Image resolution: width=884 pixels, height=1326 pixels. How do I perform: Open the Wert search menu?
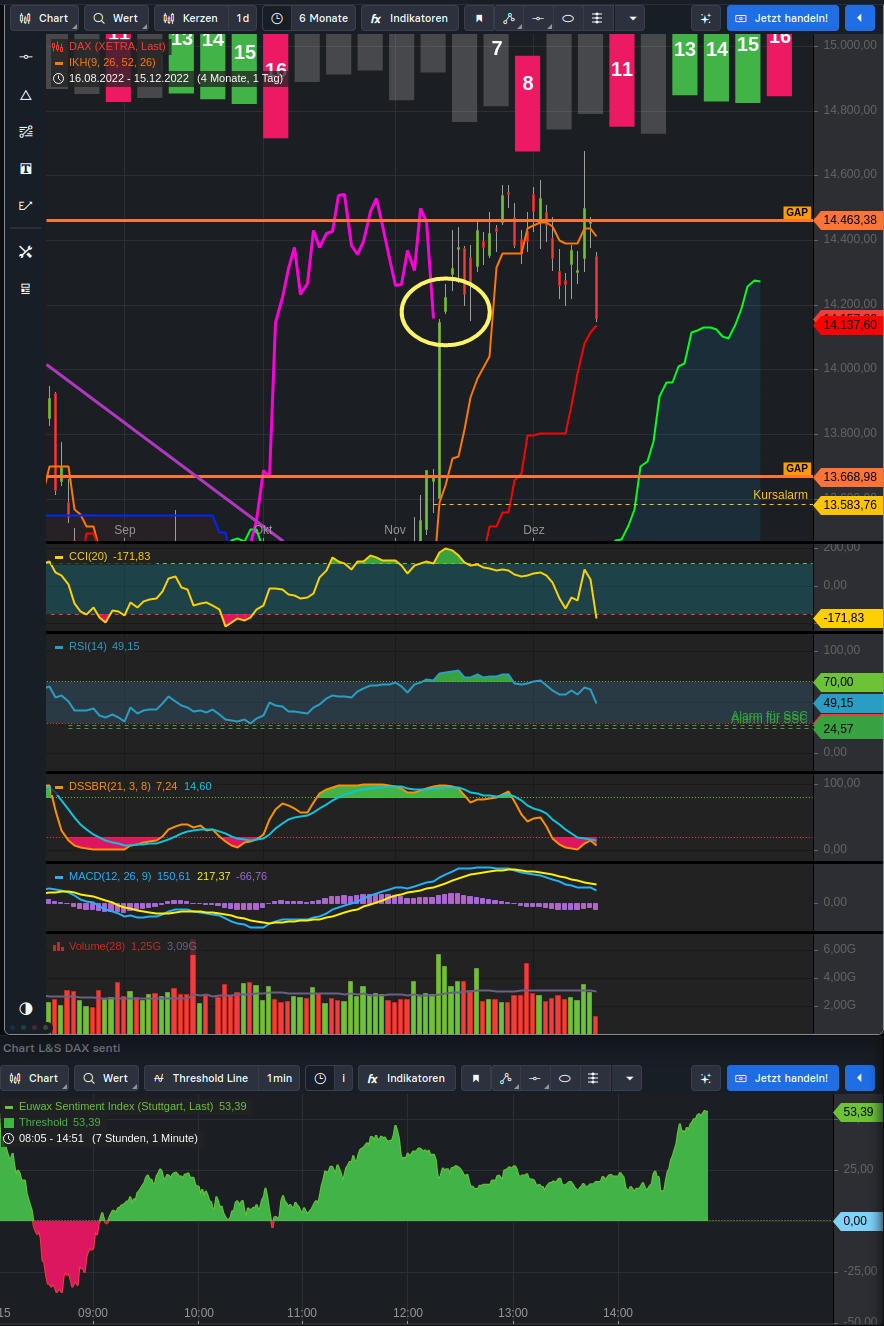(115, 17)
